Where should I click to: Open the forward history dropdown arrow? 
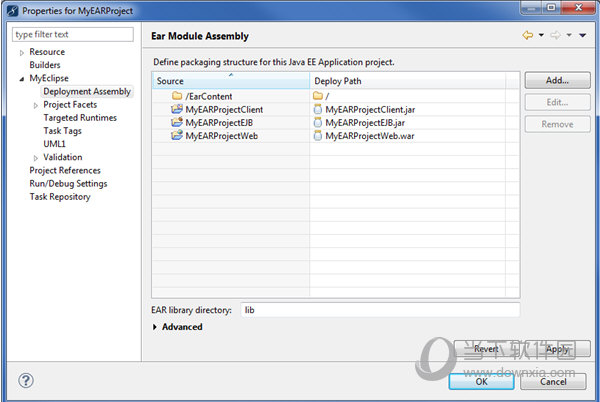[569, 35]
